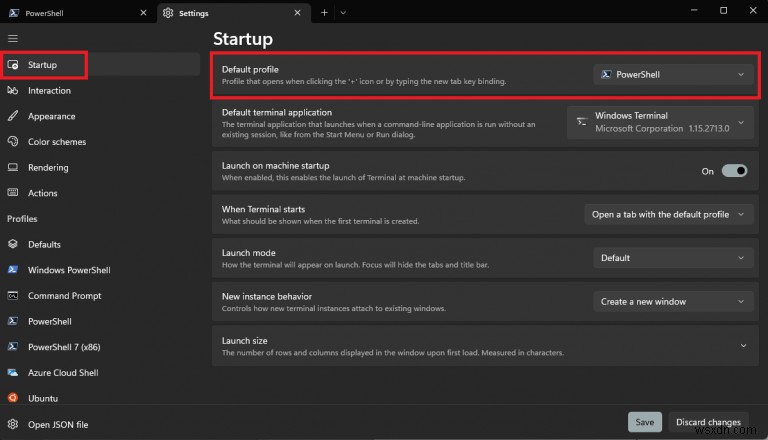This screenshot has height=440, width=768.
Task: Toggle Launch on machine startup switch
Action: pyautogui.click(x=734, y=171)
